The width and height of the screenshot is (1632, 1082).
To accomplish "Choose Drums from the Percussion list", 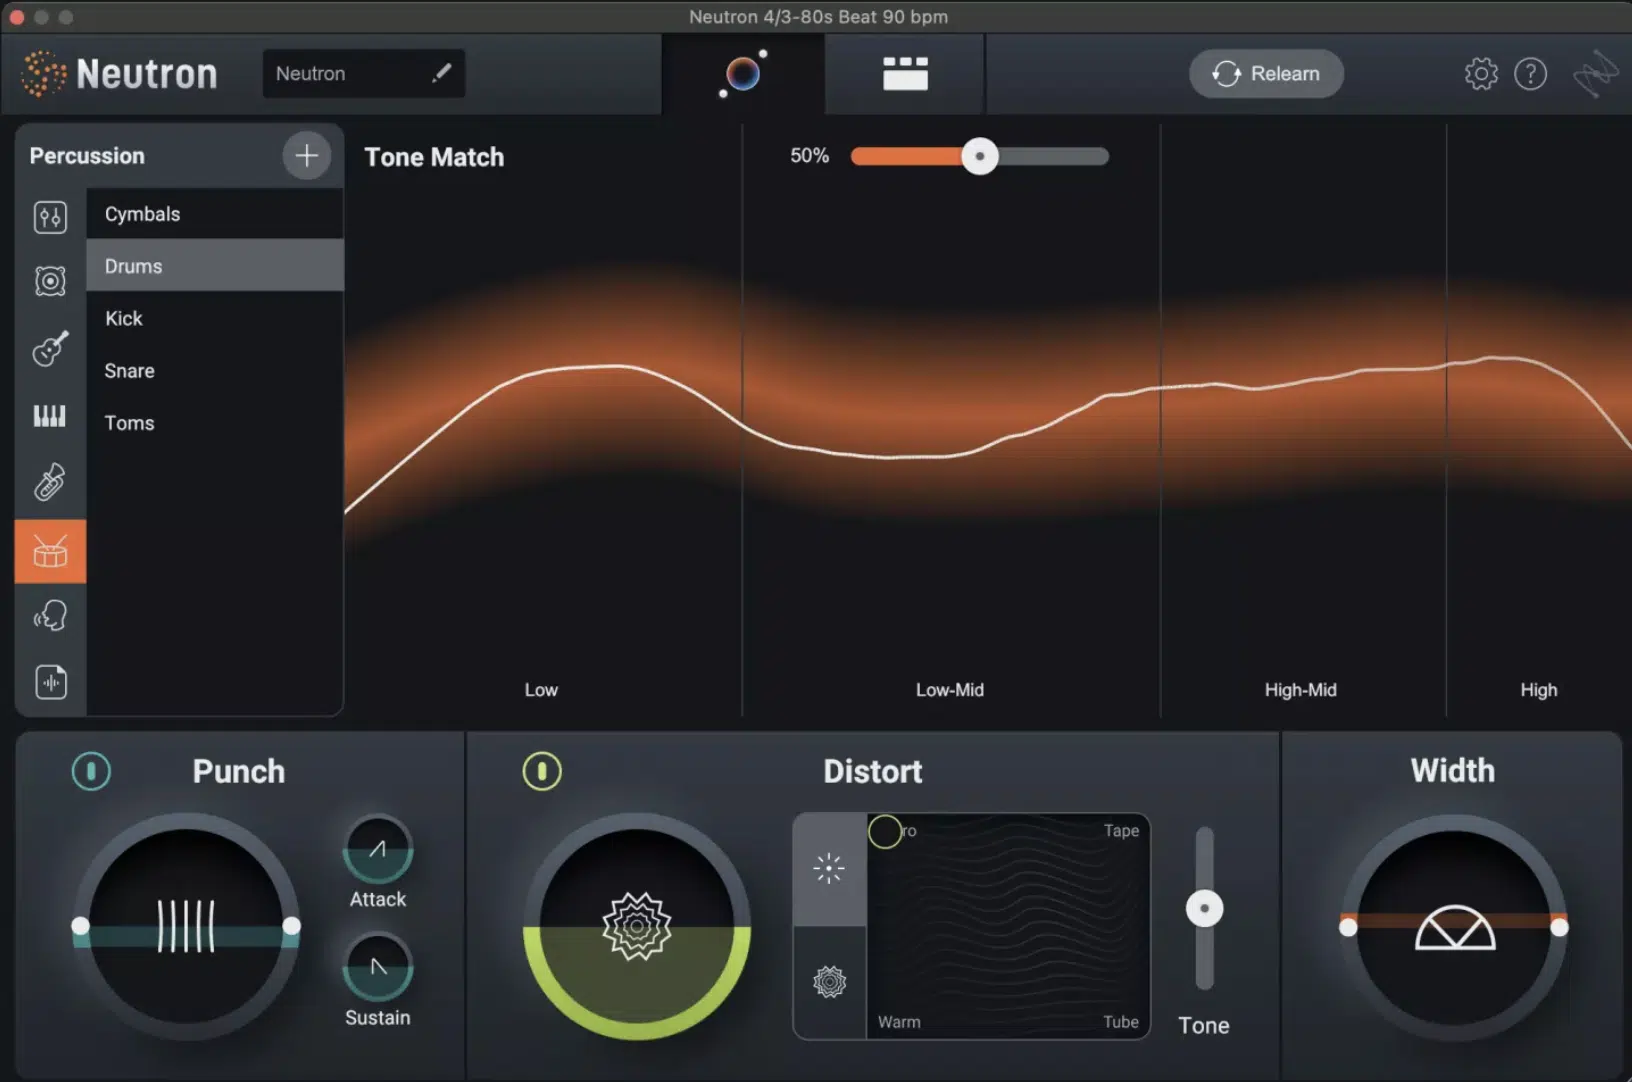I will point(215,266).
